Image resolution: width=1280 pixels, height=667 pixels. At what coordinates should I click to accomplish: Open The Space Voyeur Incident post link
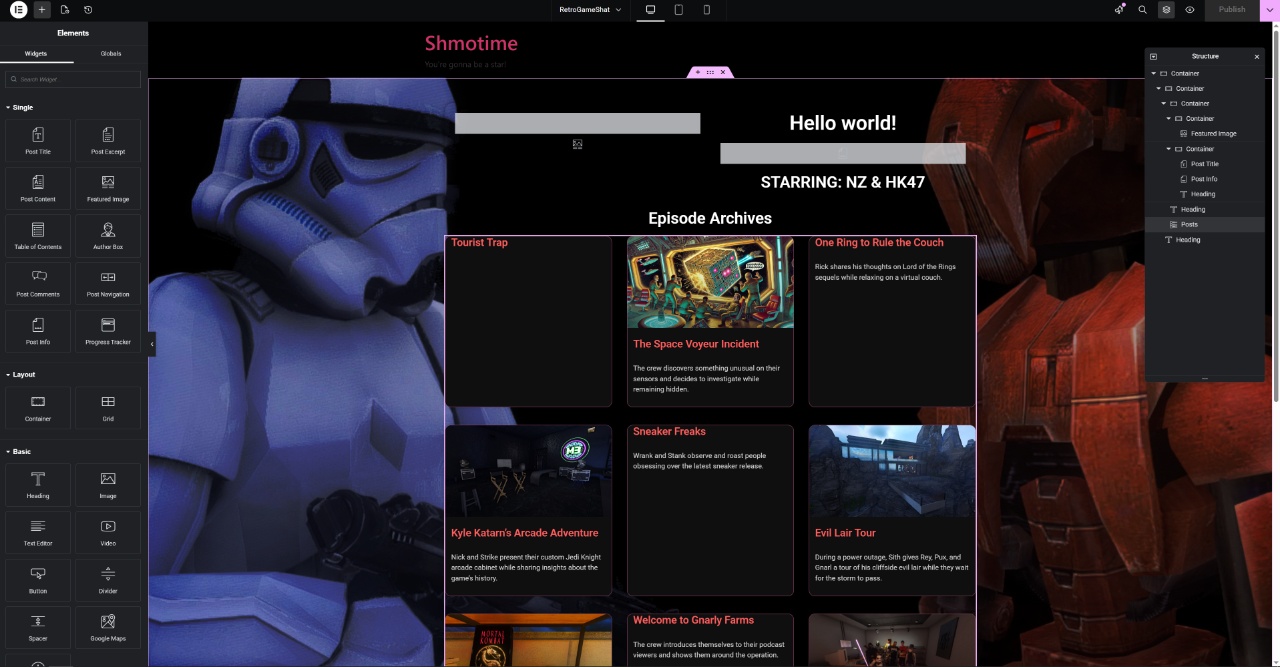[x=696, y=344]
